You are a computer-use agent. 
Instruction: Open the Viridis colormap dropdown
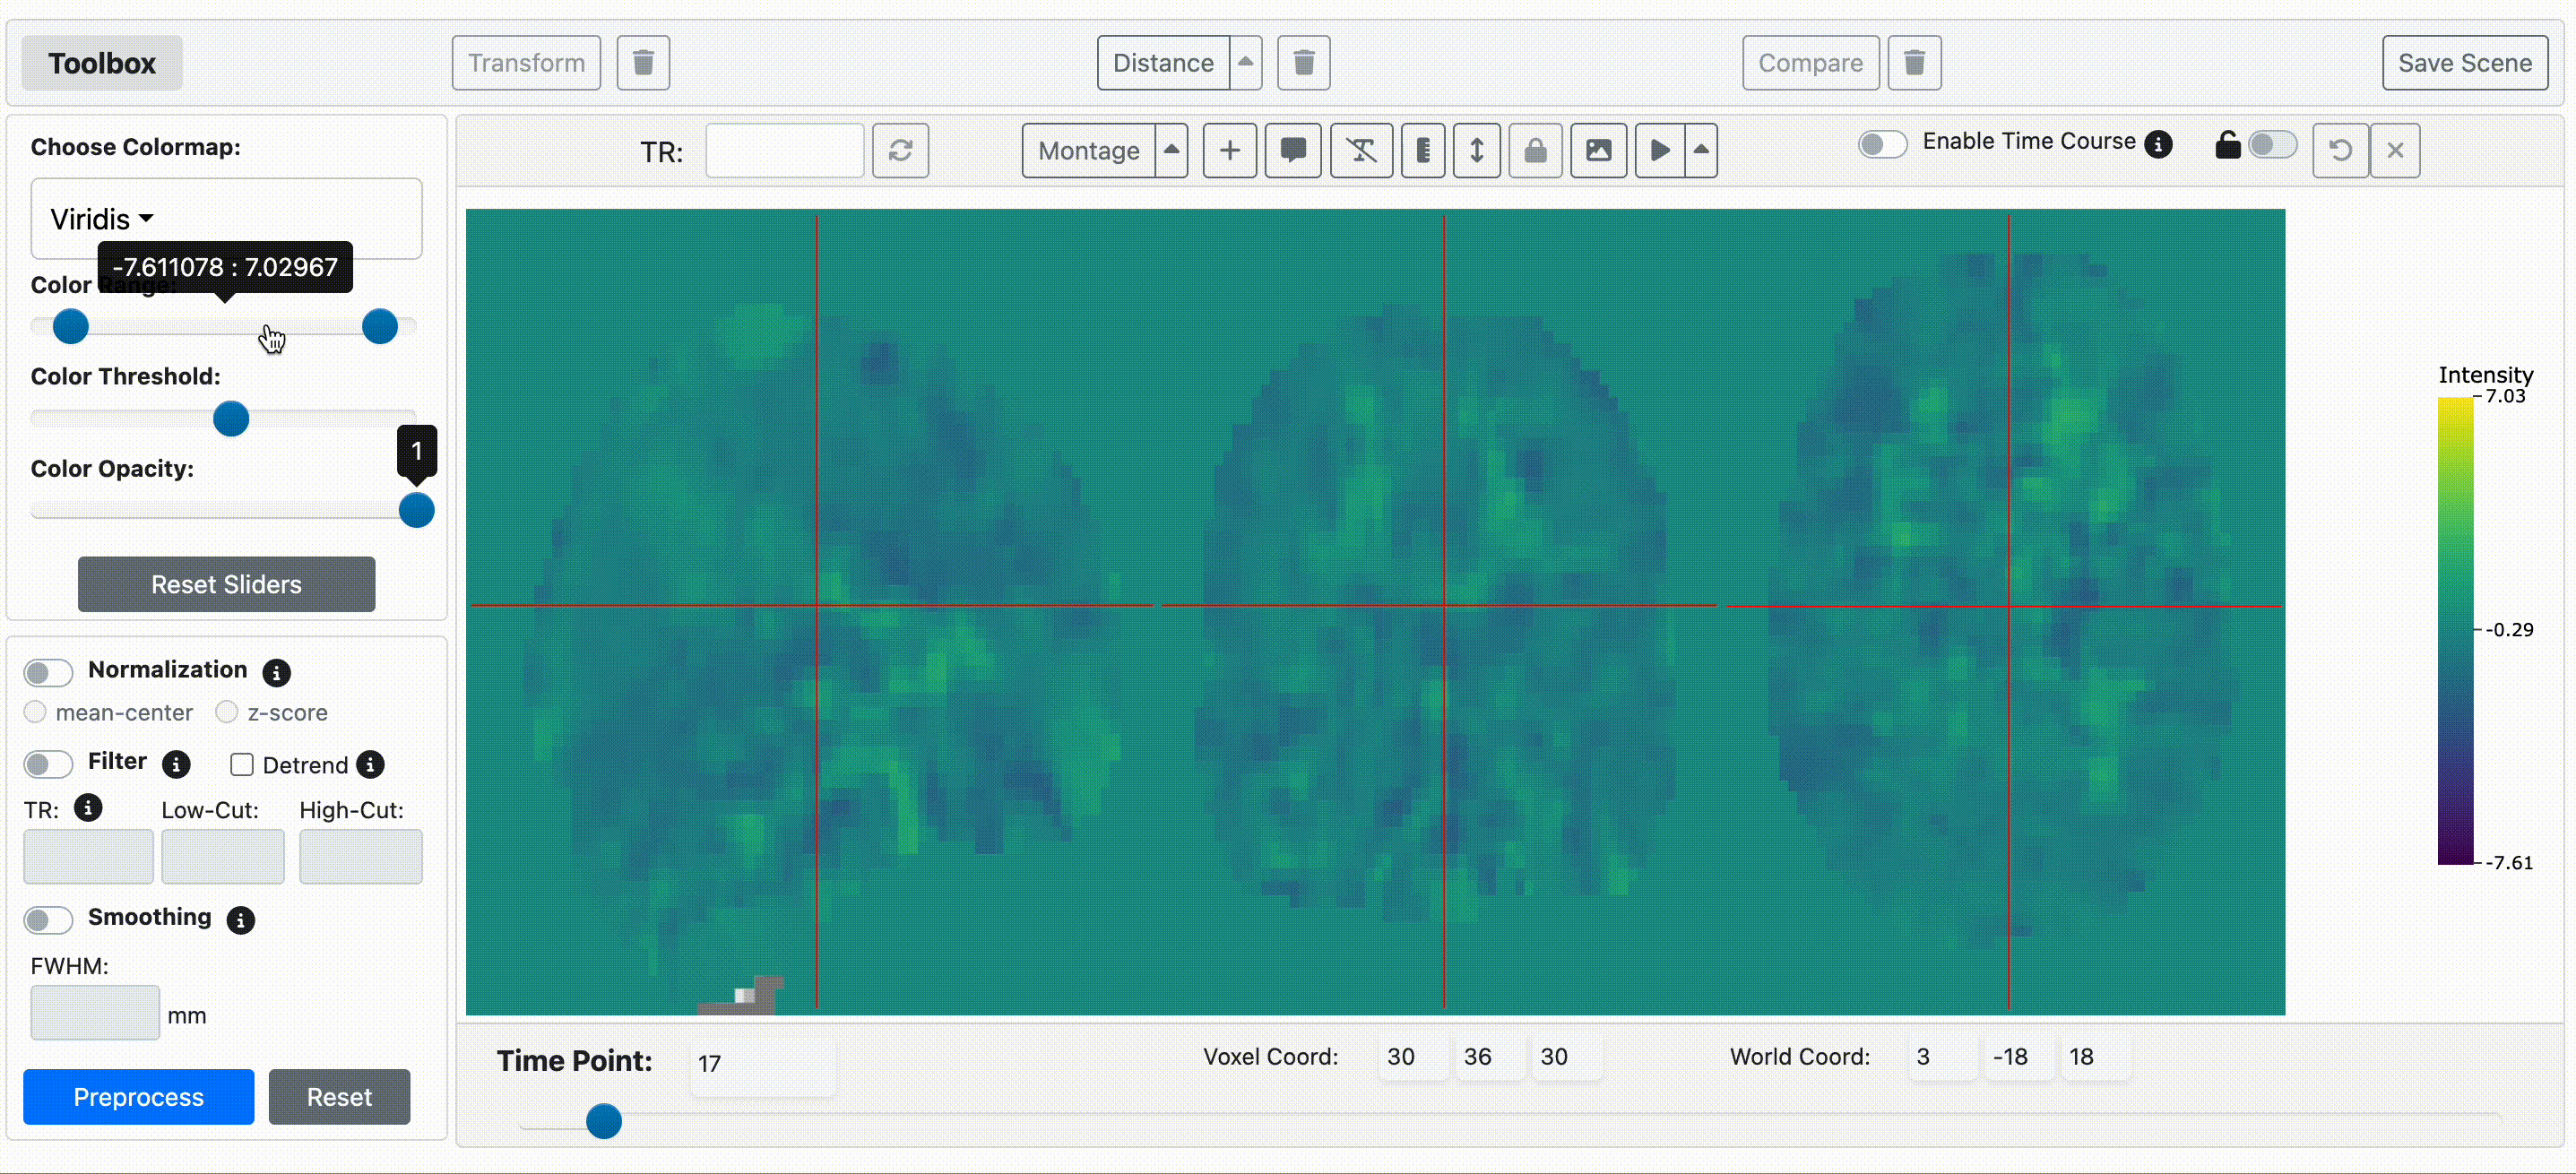[102, 219]
